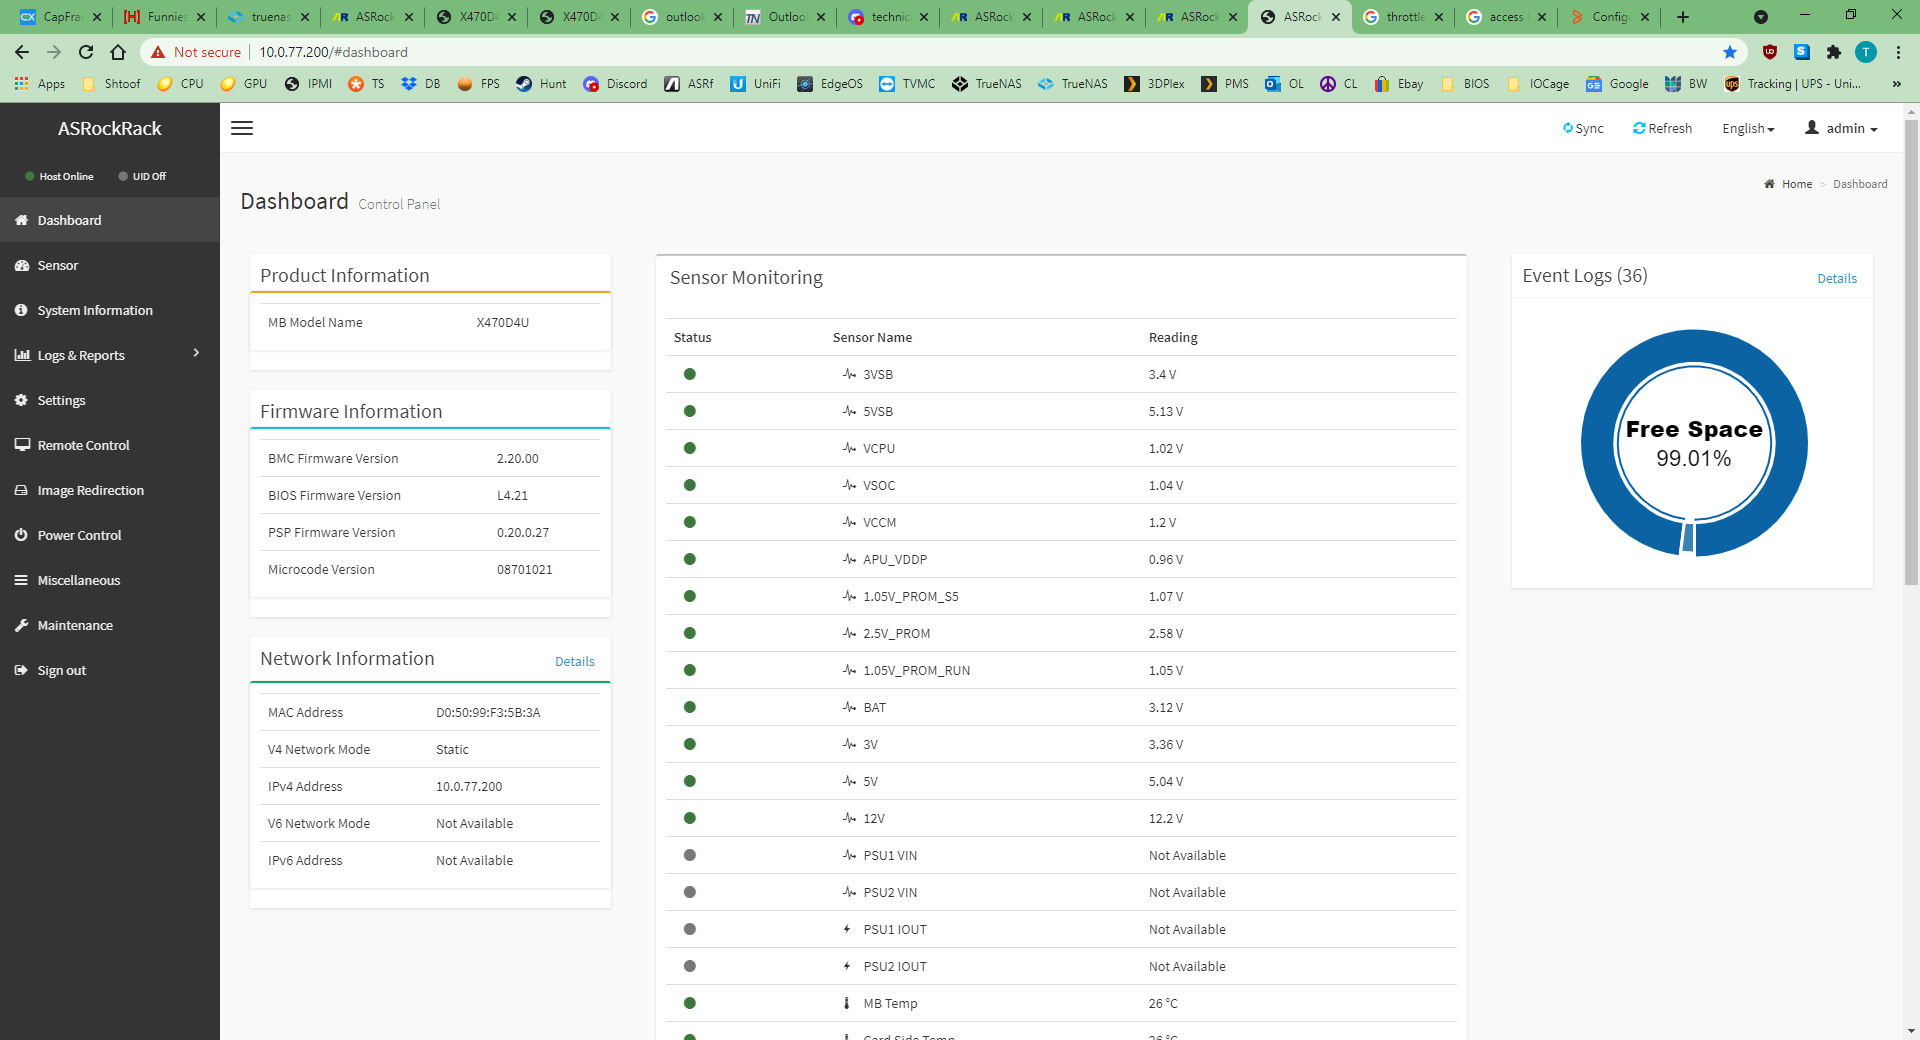Open Remote Control in the sidebar

(109, 445)
